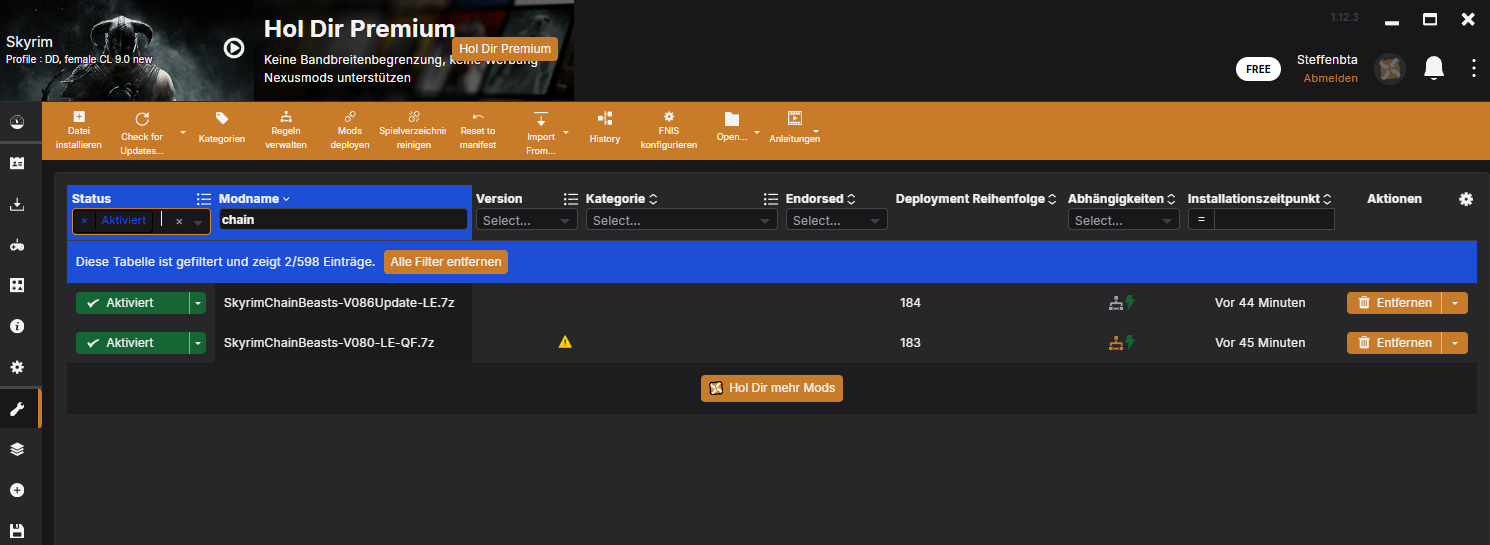Open the notifications bell
The width and height of the screenshot is (1490, 545).
[1434, 68]
